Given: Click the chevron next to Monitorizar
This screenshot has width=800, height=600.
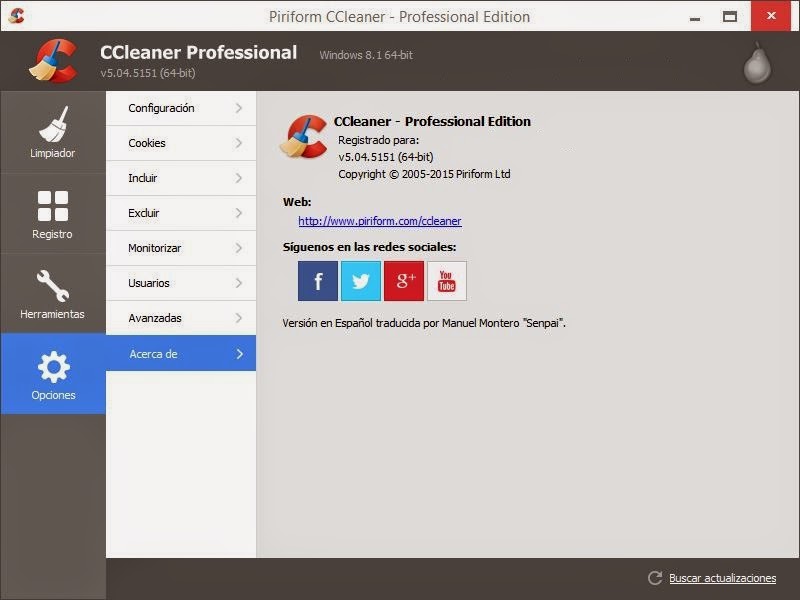Looking at the screenshot, I should [x=239, y=248].
